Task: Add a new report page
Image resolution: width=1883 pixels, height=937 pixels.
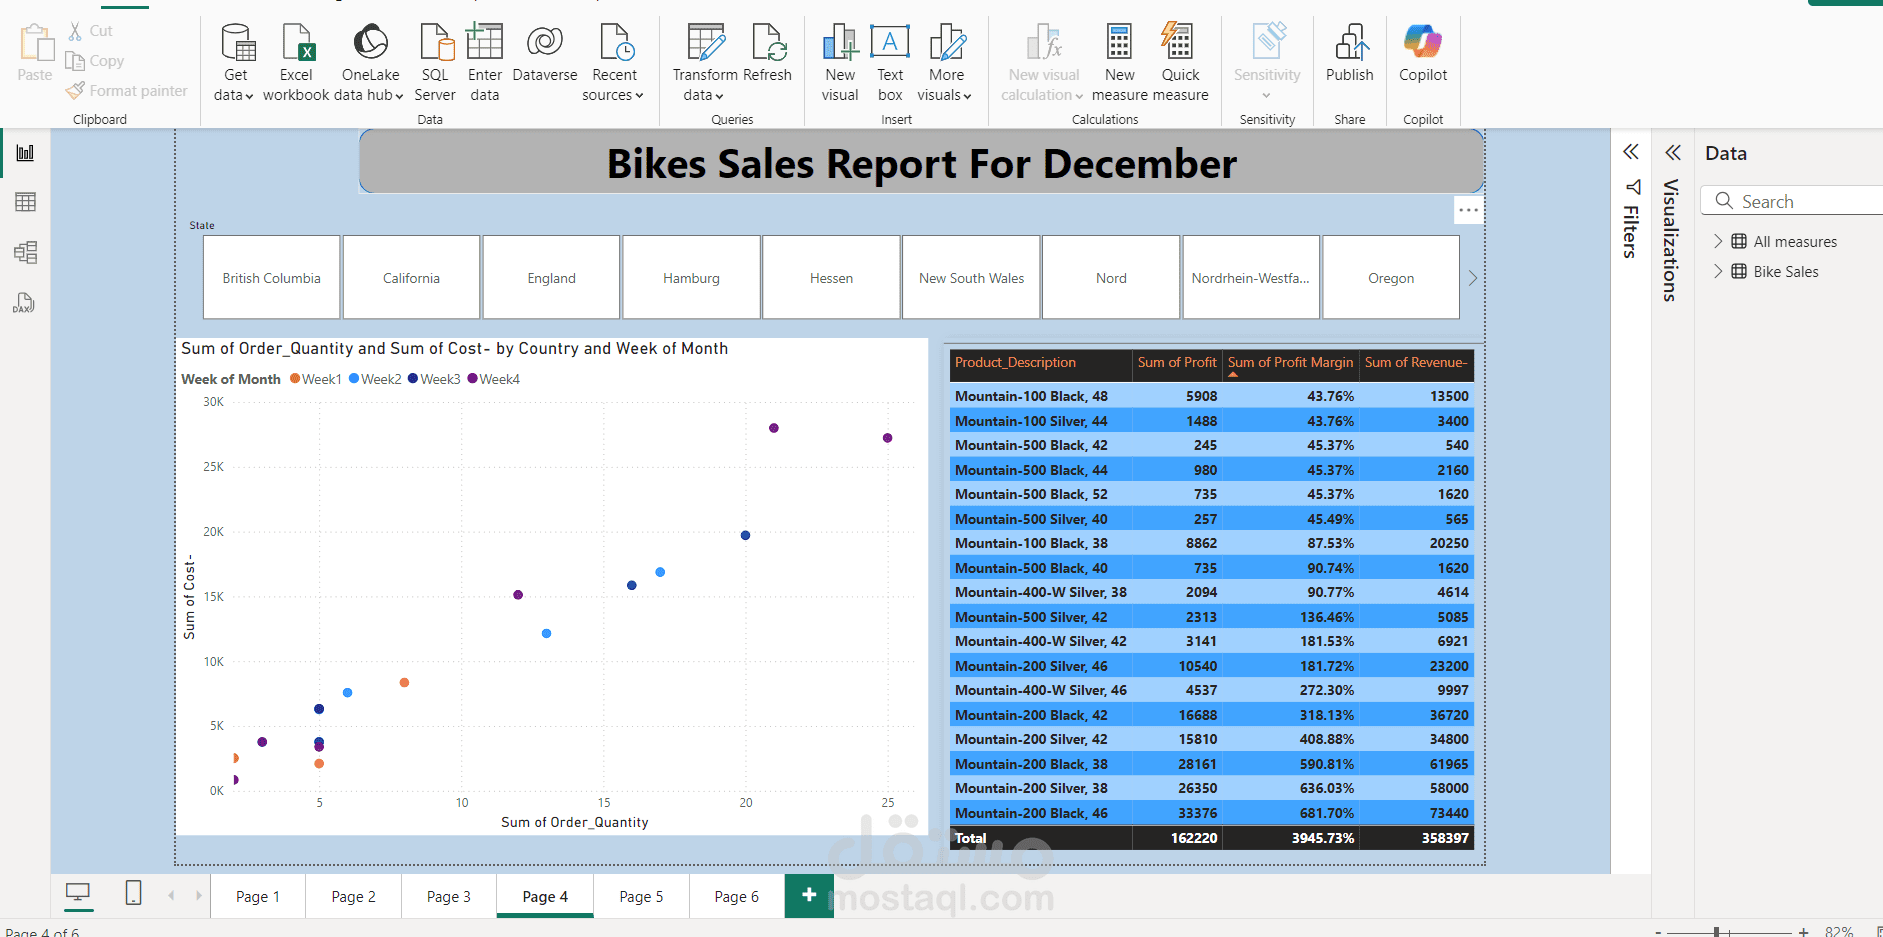Action: (809, 895)
